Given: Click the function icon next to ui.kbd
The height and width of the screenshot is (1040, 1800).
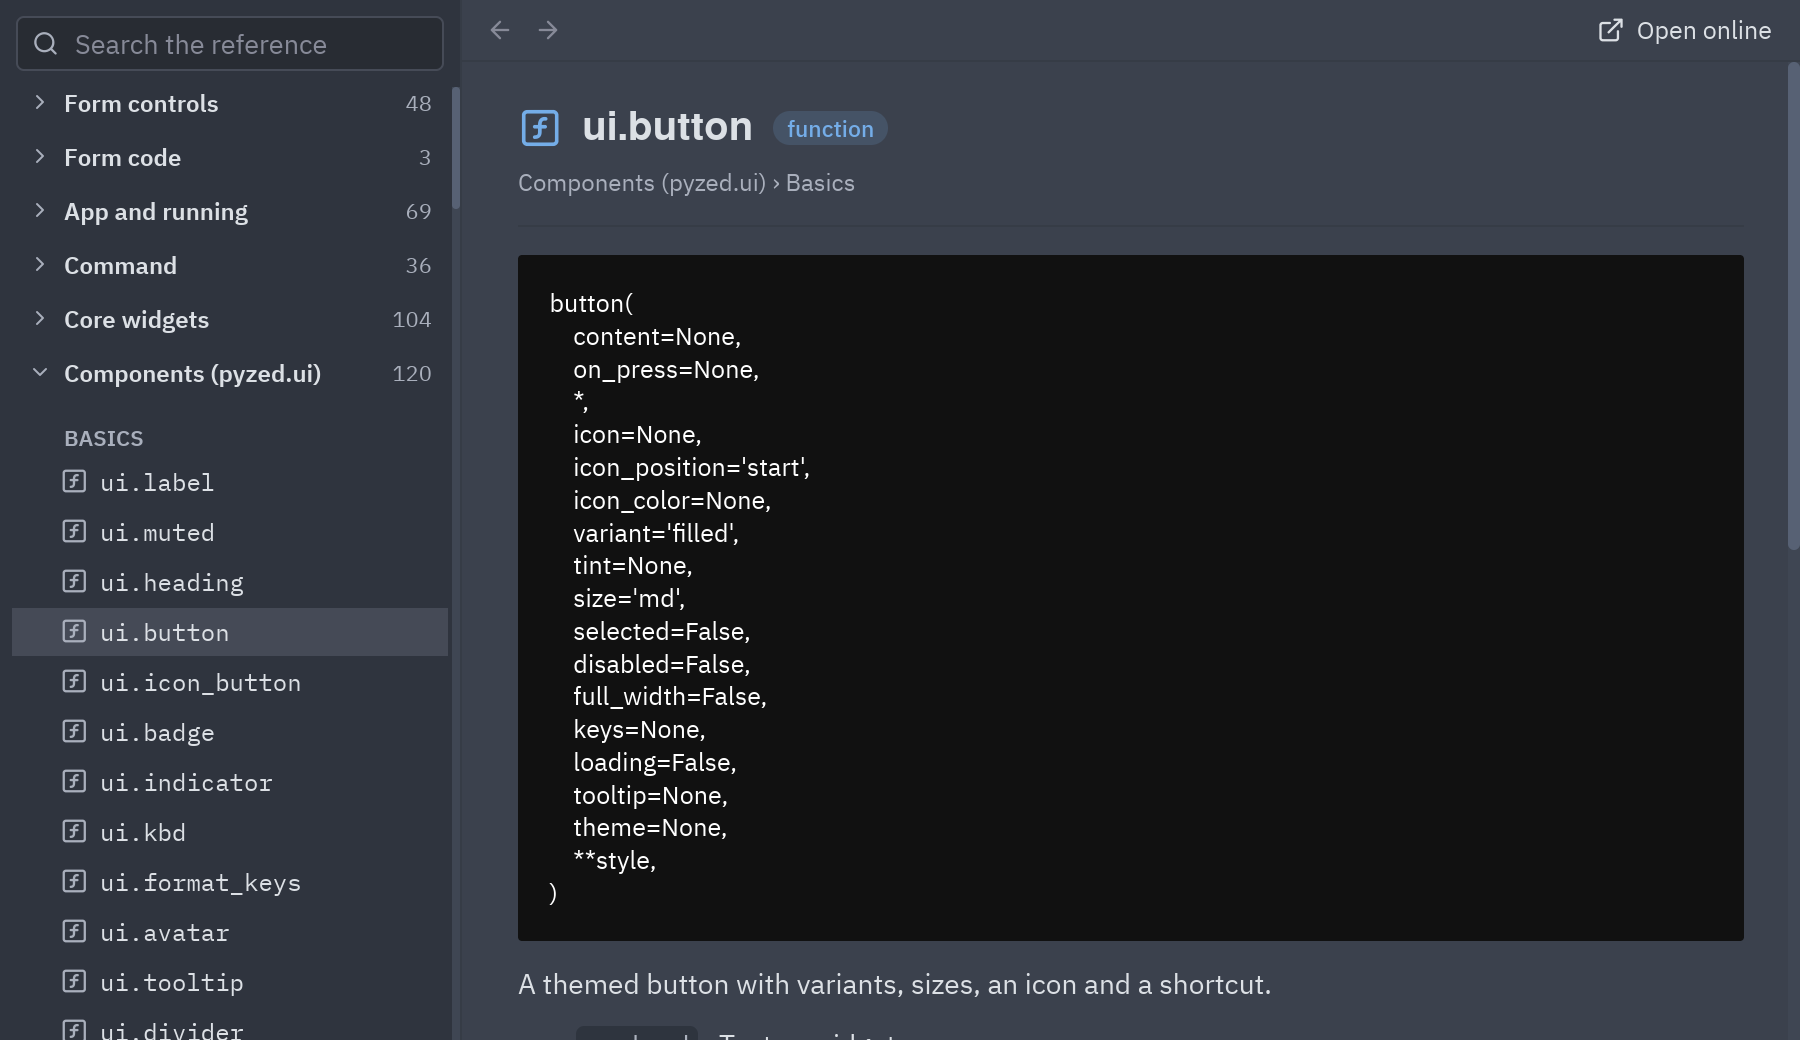Looking at the screenshot, I should (x=74, y=832).
